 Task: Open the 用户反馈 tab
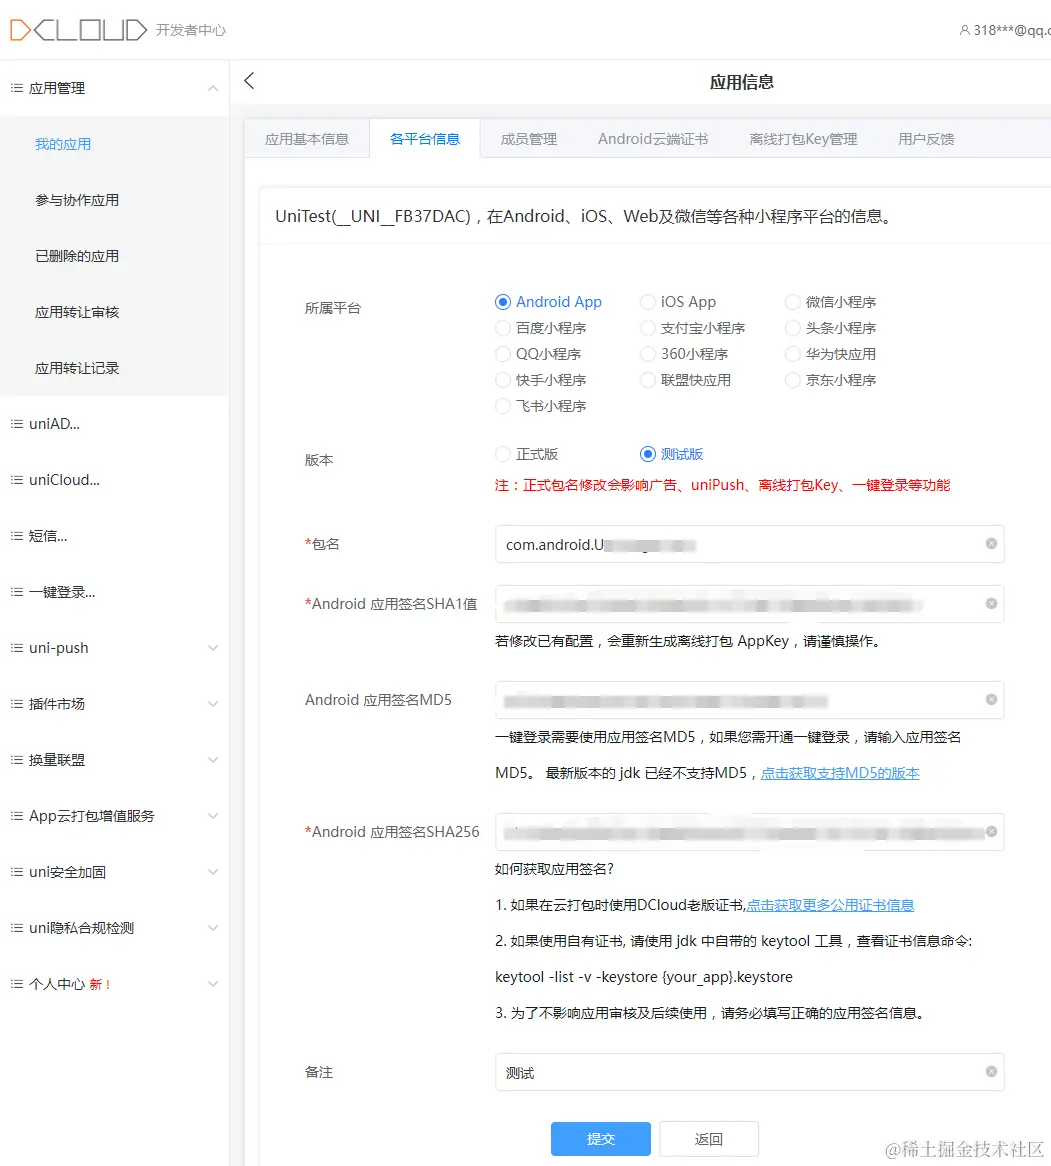click(x=926, y=139)
